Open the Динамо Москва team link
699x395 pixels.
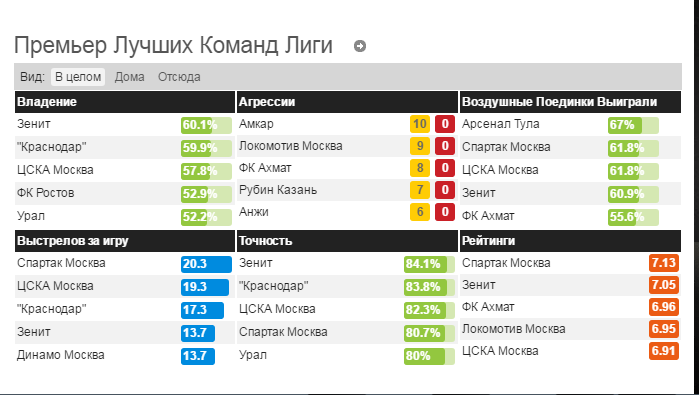pos(61,355)
